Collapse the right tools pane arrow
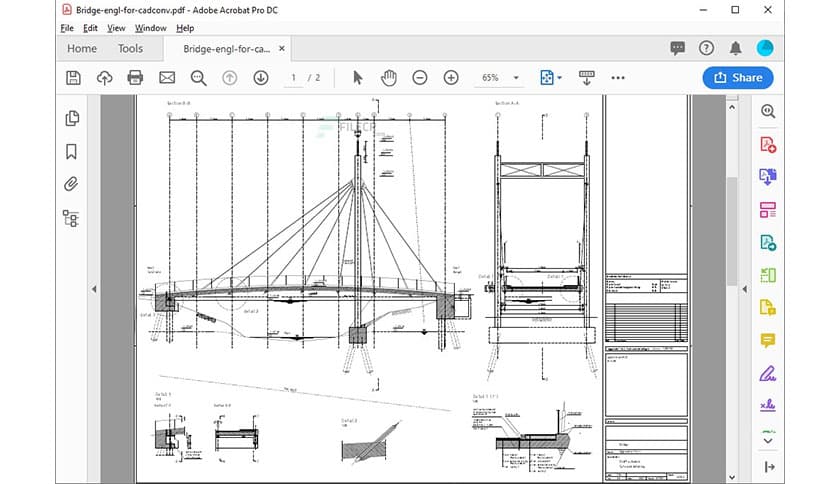This screenshot has height=484, width=836. click(x=745, y=289)
